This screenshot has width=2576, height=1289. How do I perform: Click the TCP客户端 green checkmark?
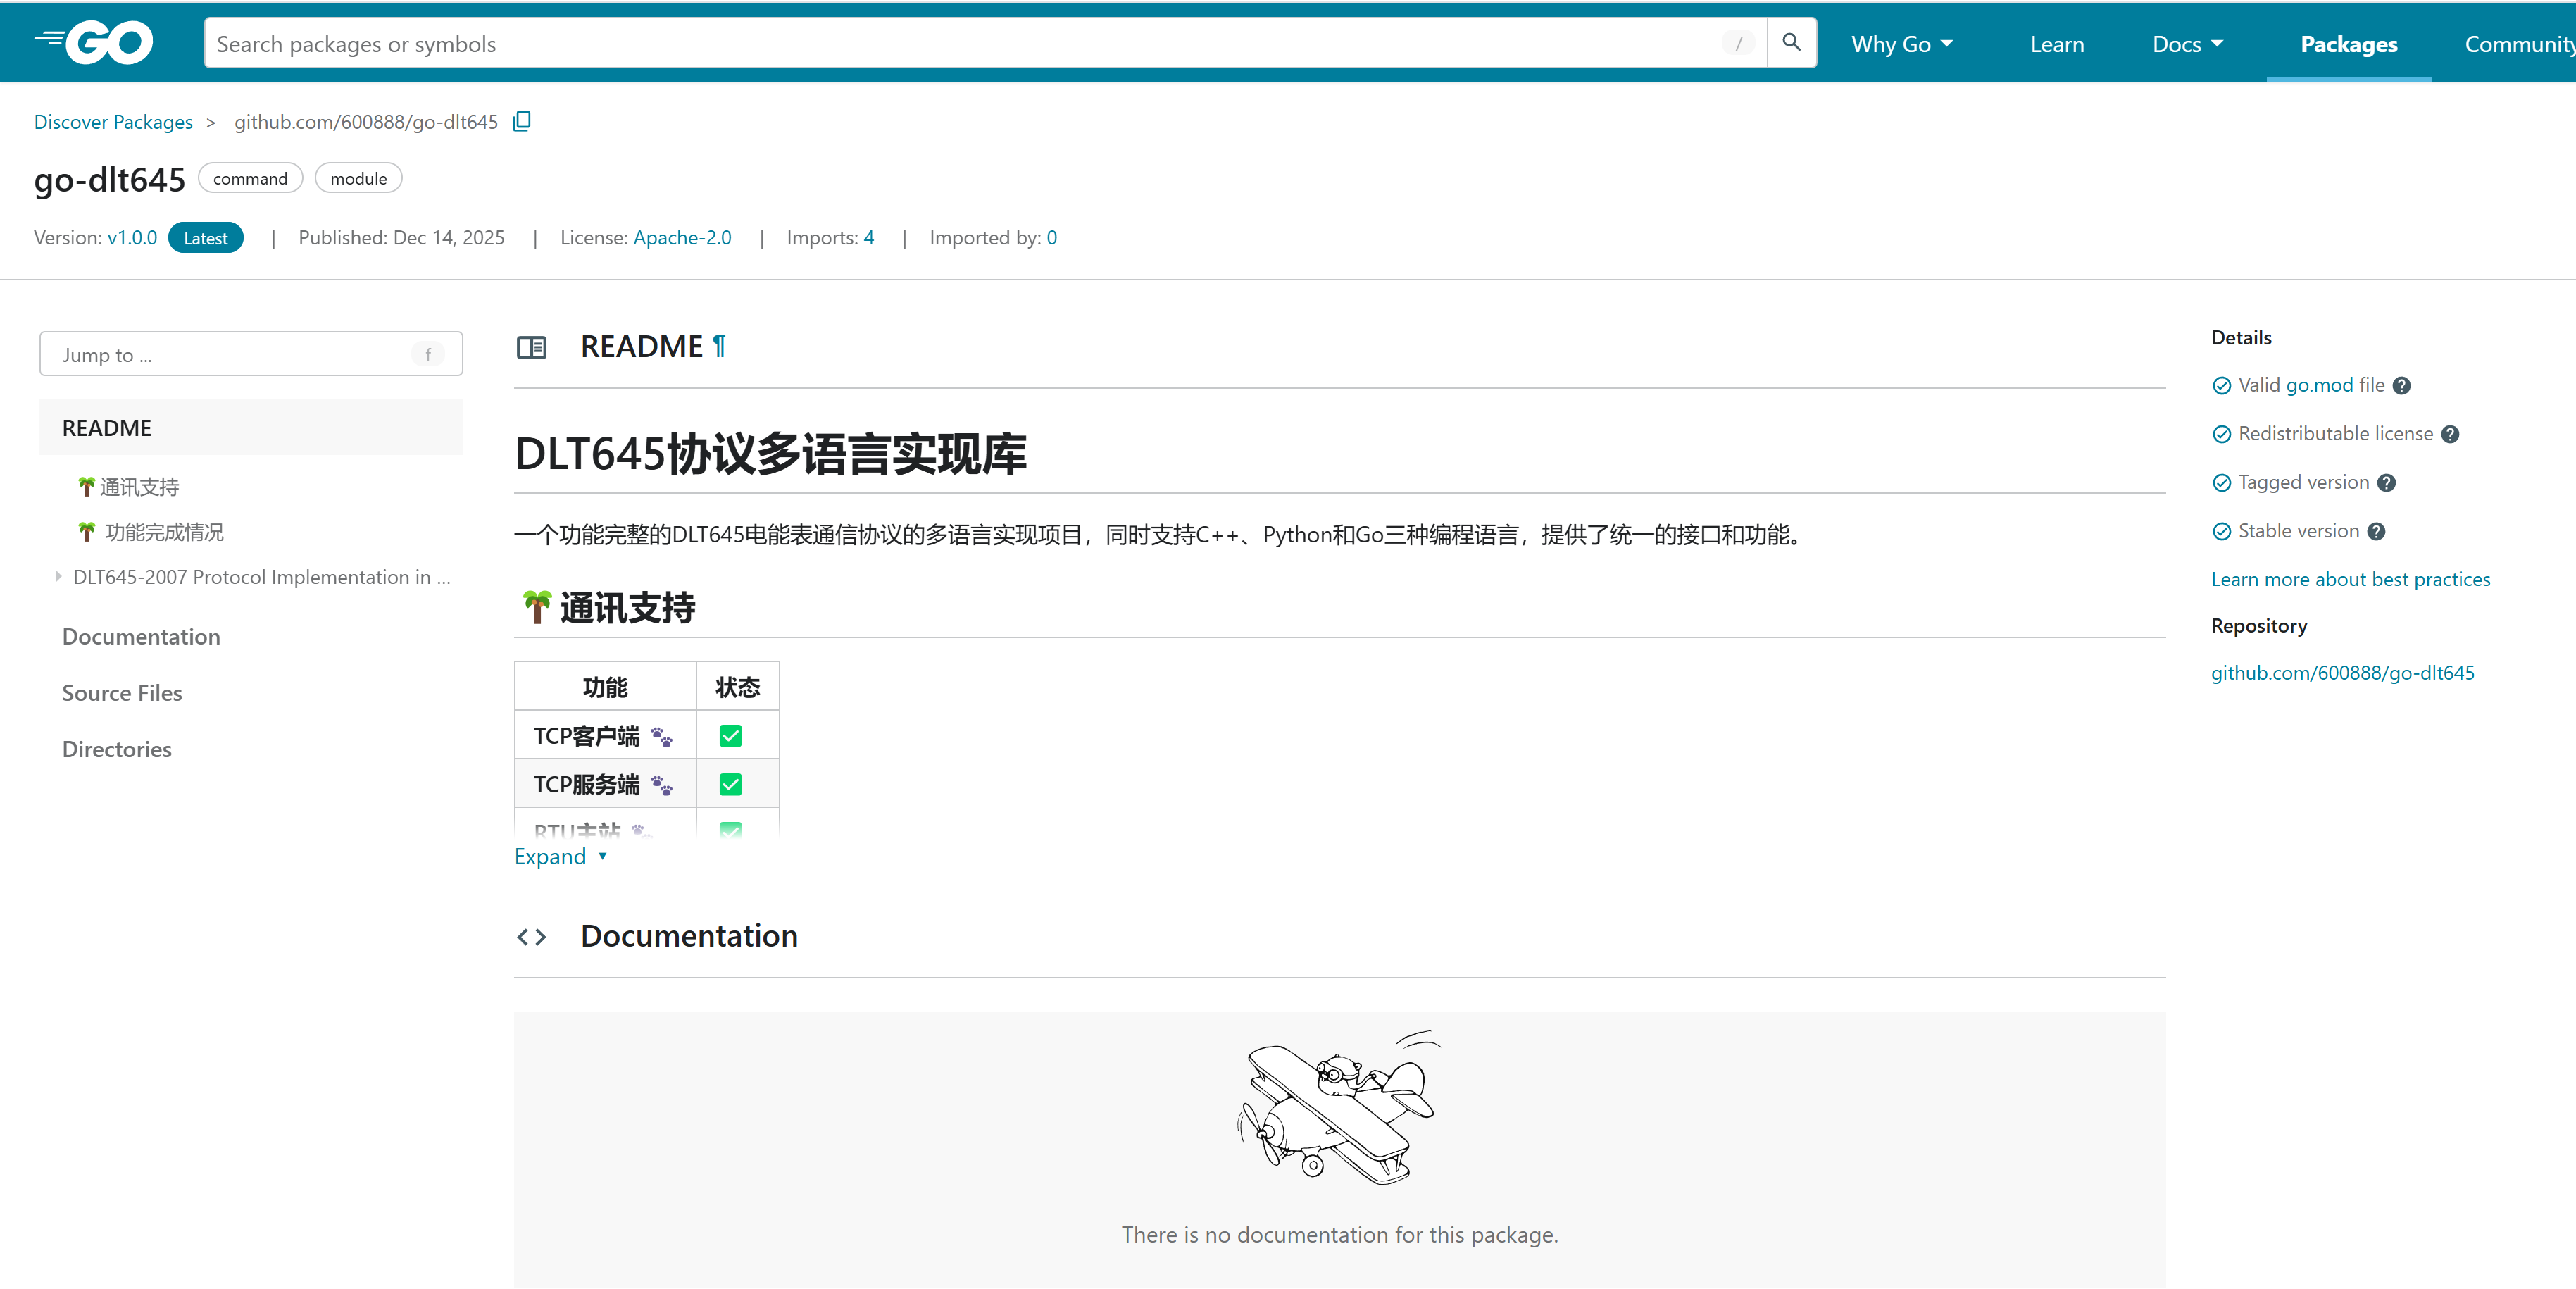click(x=731, y=736)
